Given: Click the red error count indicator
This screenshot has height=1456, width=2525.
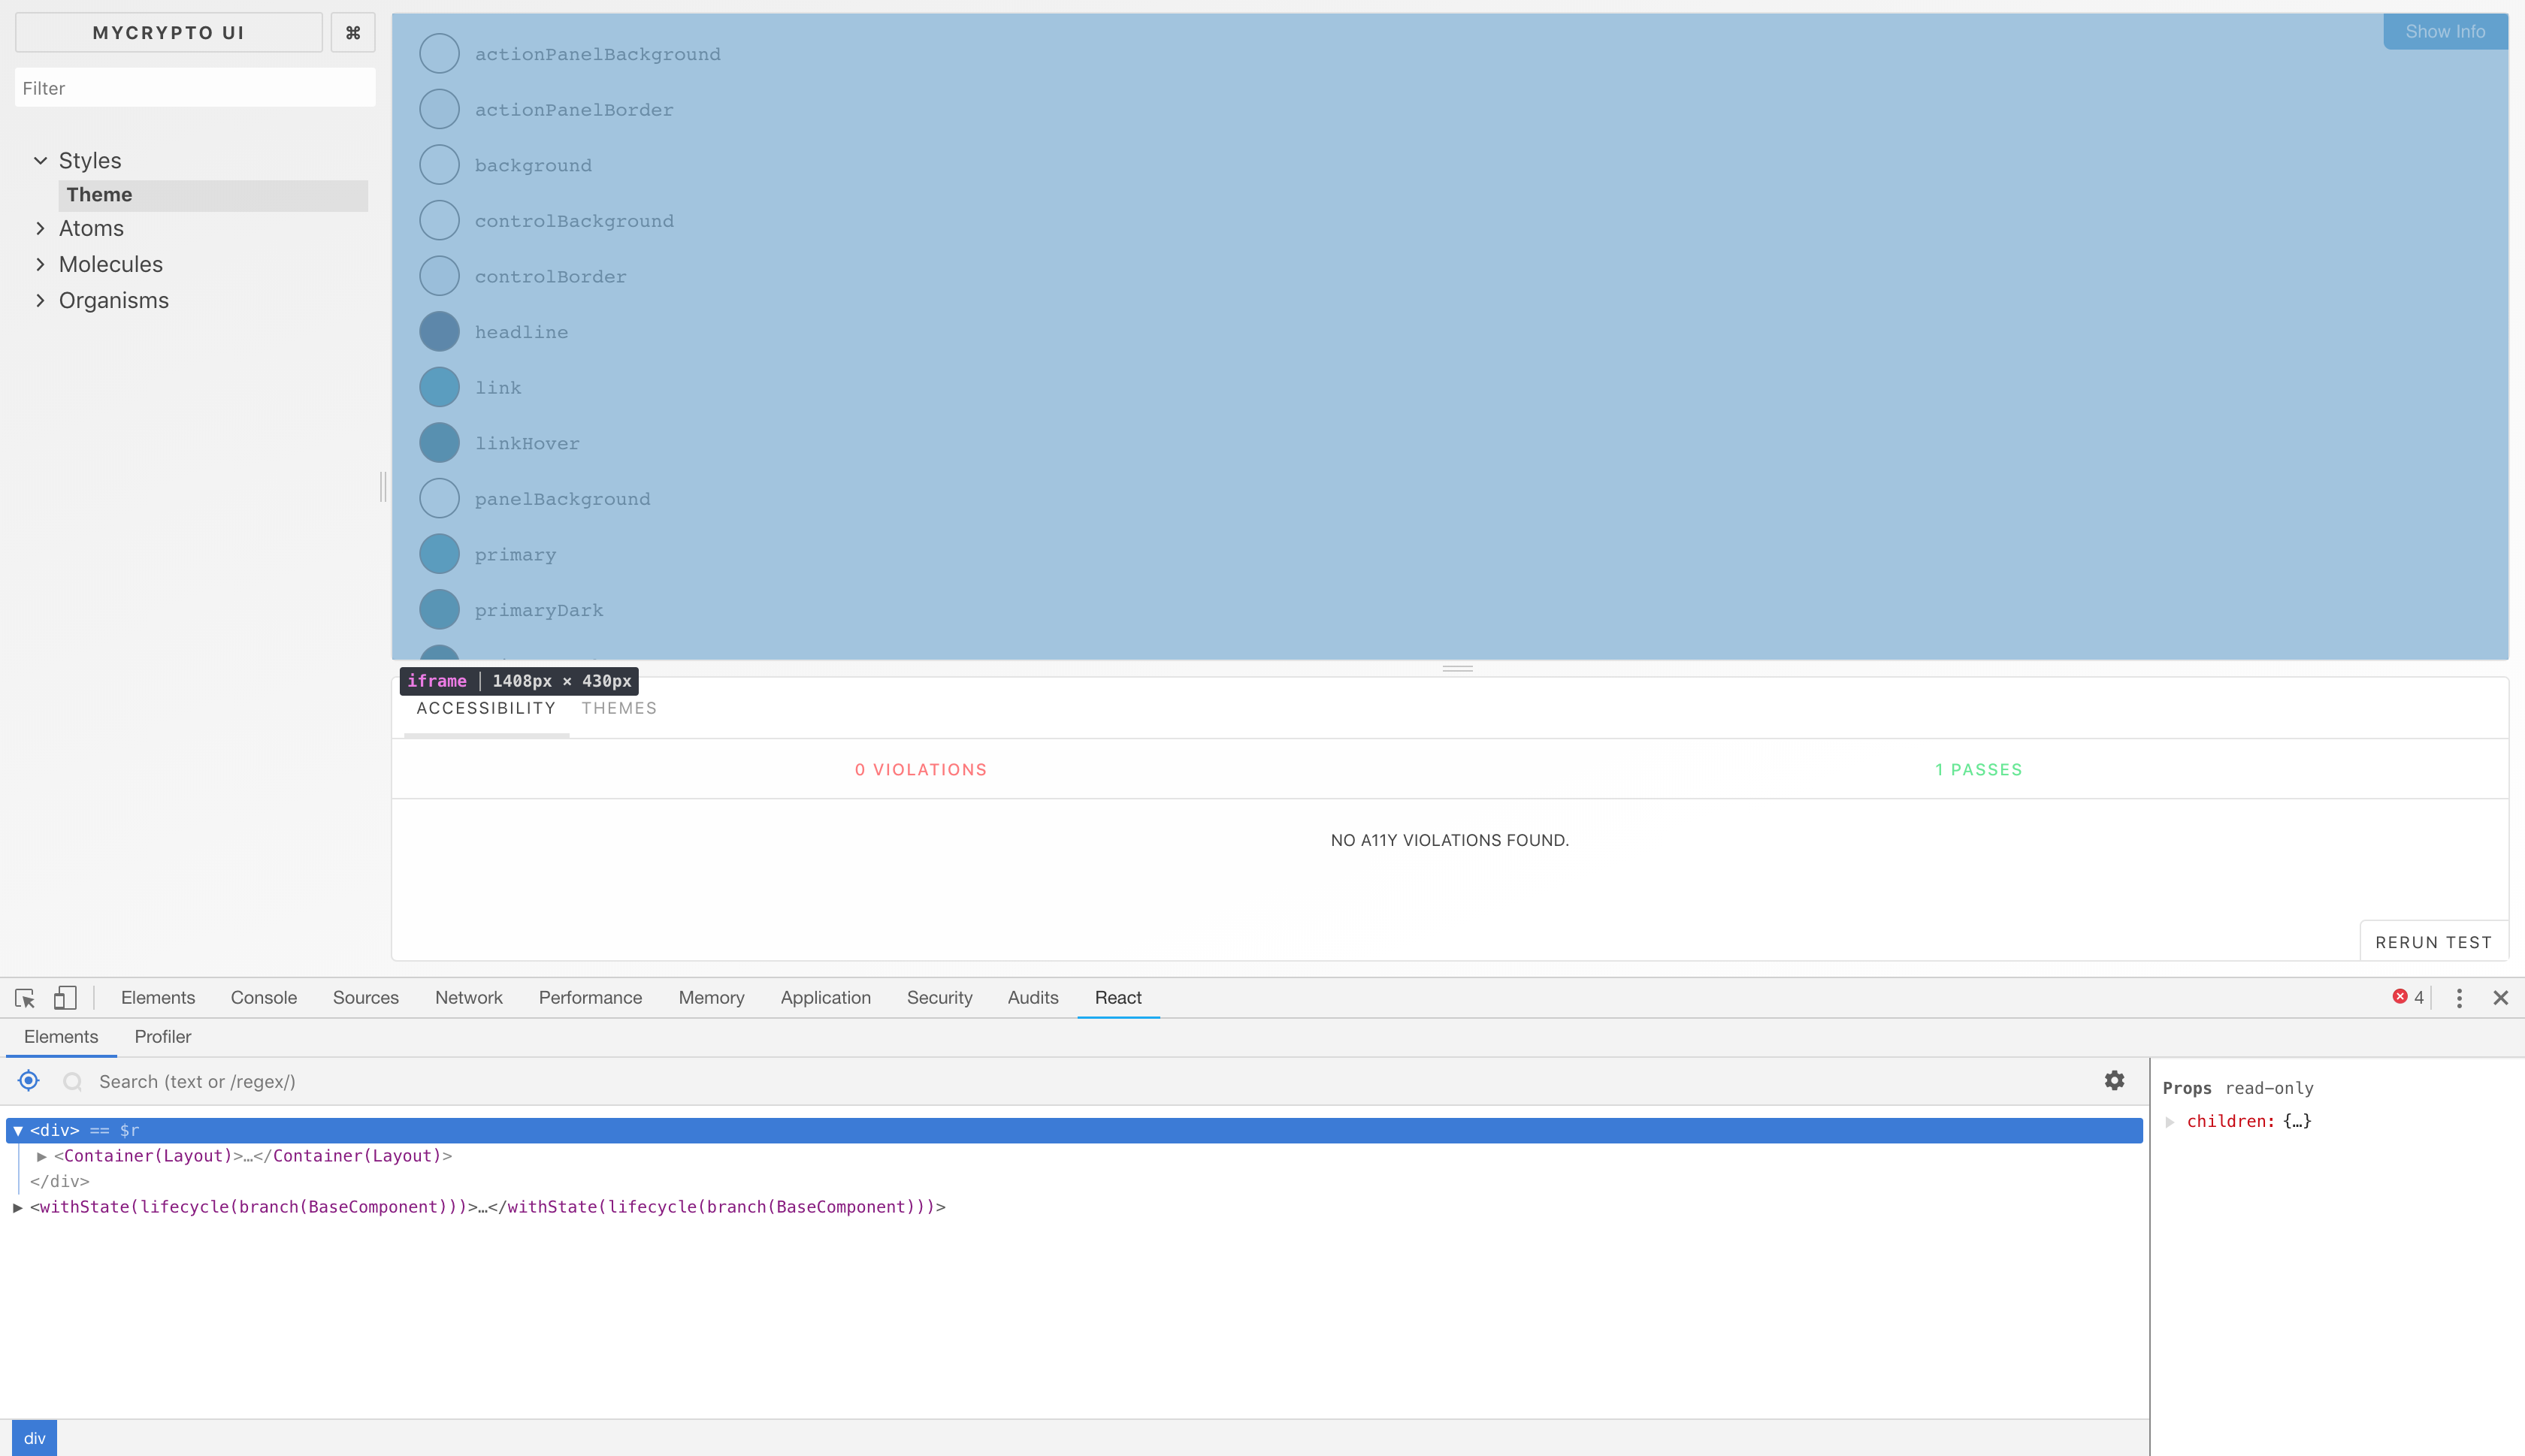Looking at the screenshot, I should pos(2407,997).
